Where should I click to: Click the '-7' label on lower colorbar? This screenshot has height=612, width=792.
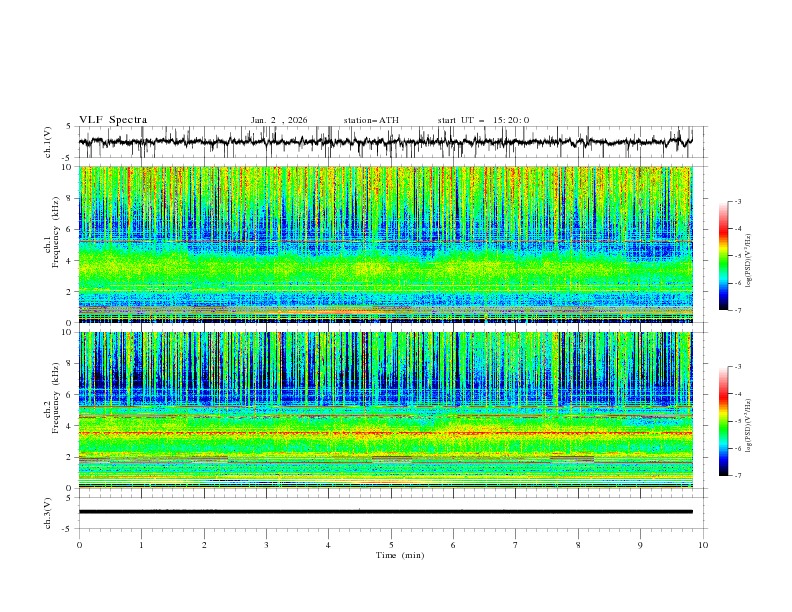click(x=738, y=476)
